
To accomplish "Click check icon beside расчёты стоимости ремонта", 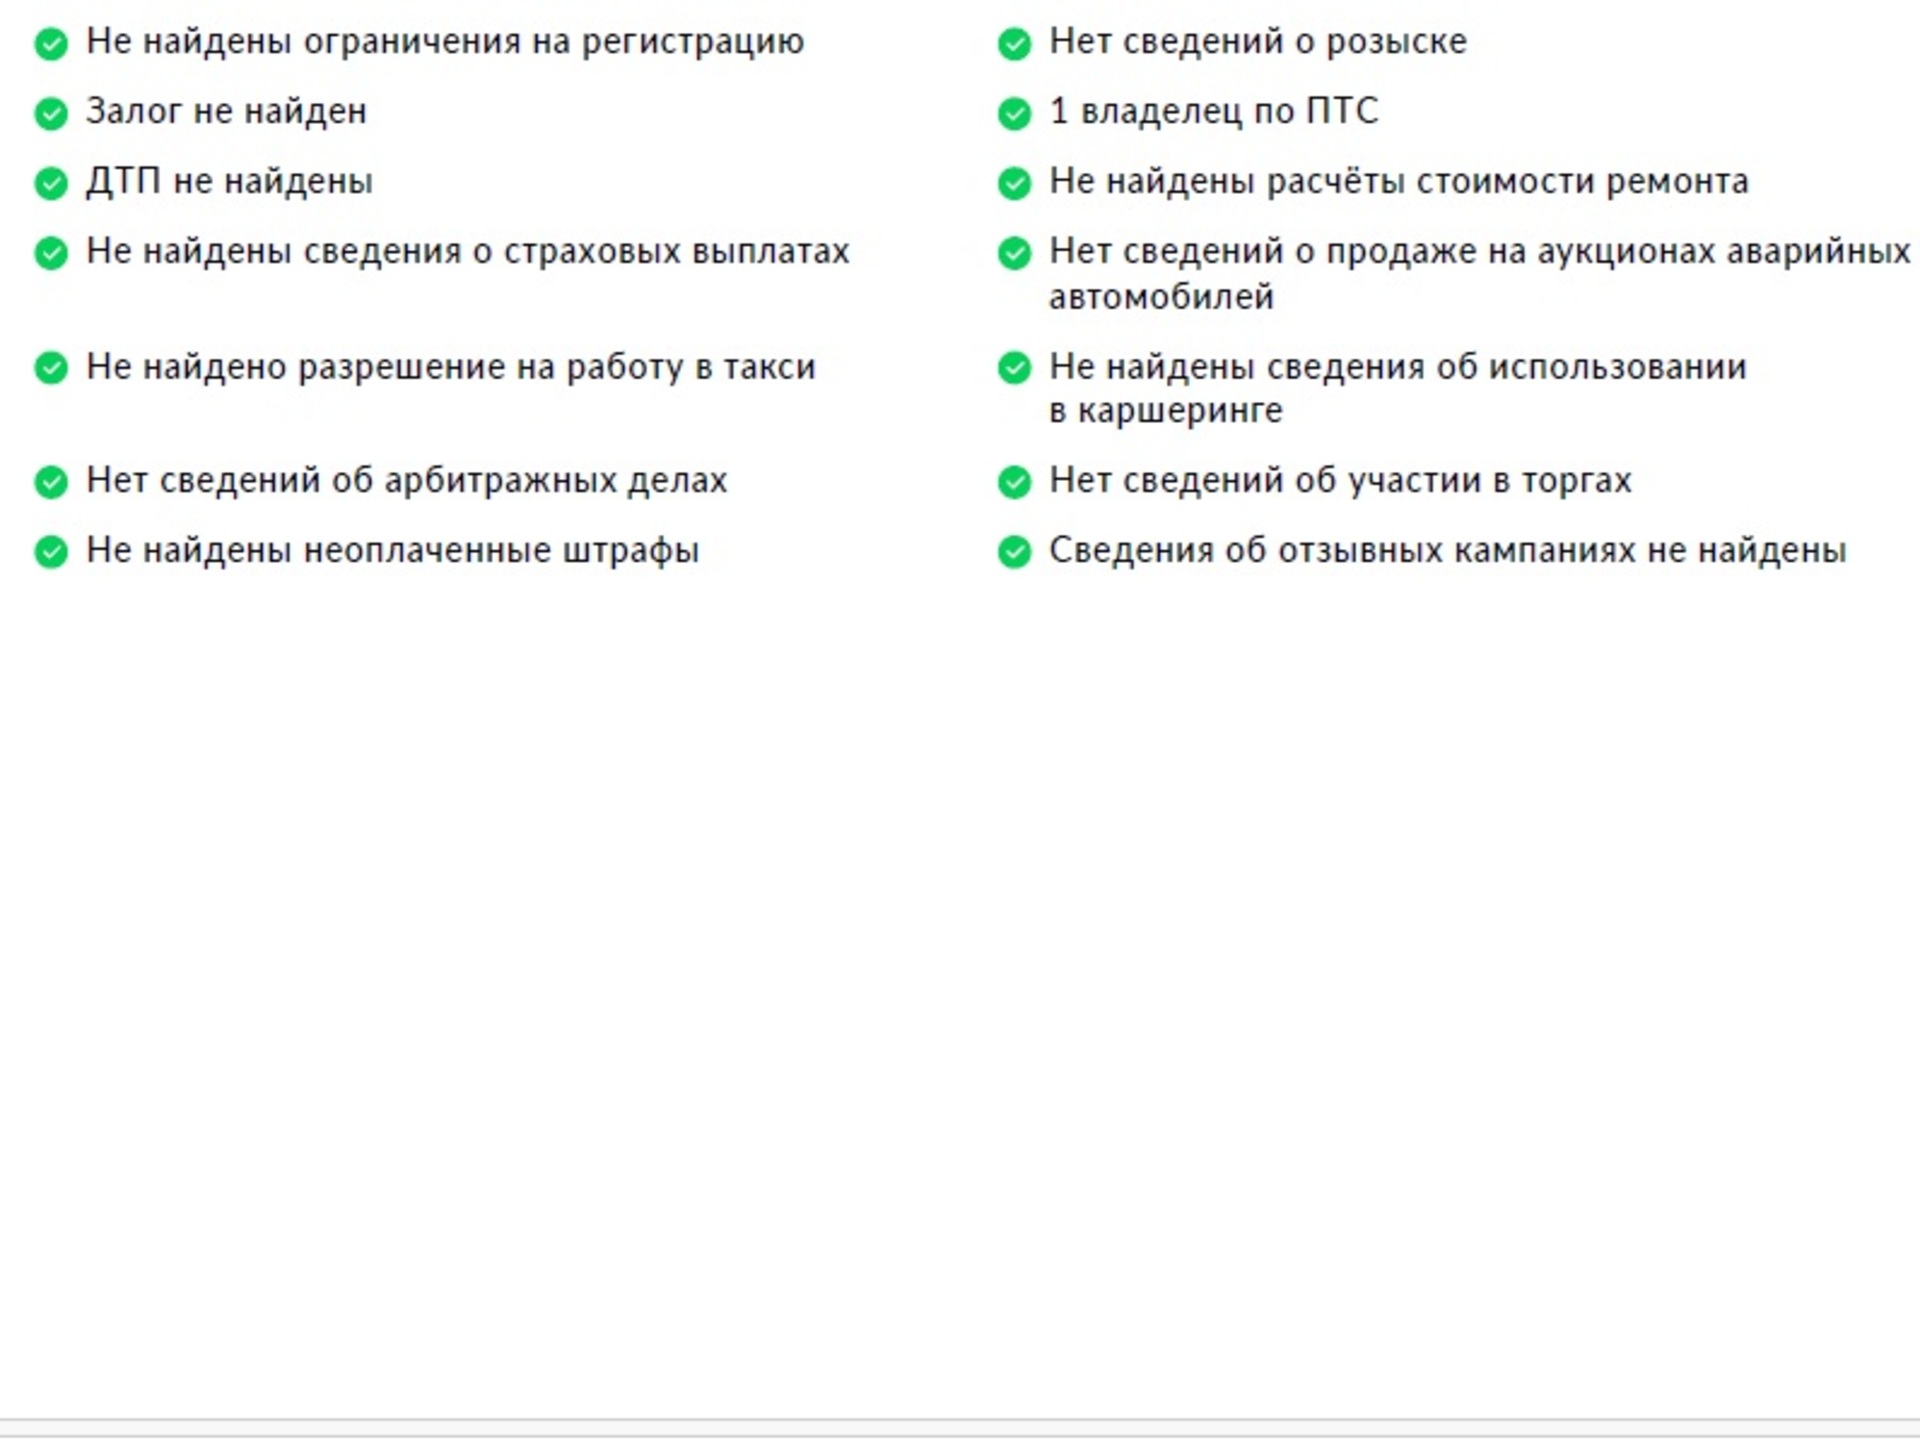I will [1014, 184].
